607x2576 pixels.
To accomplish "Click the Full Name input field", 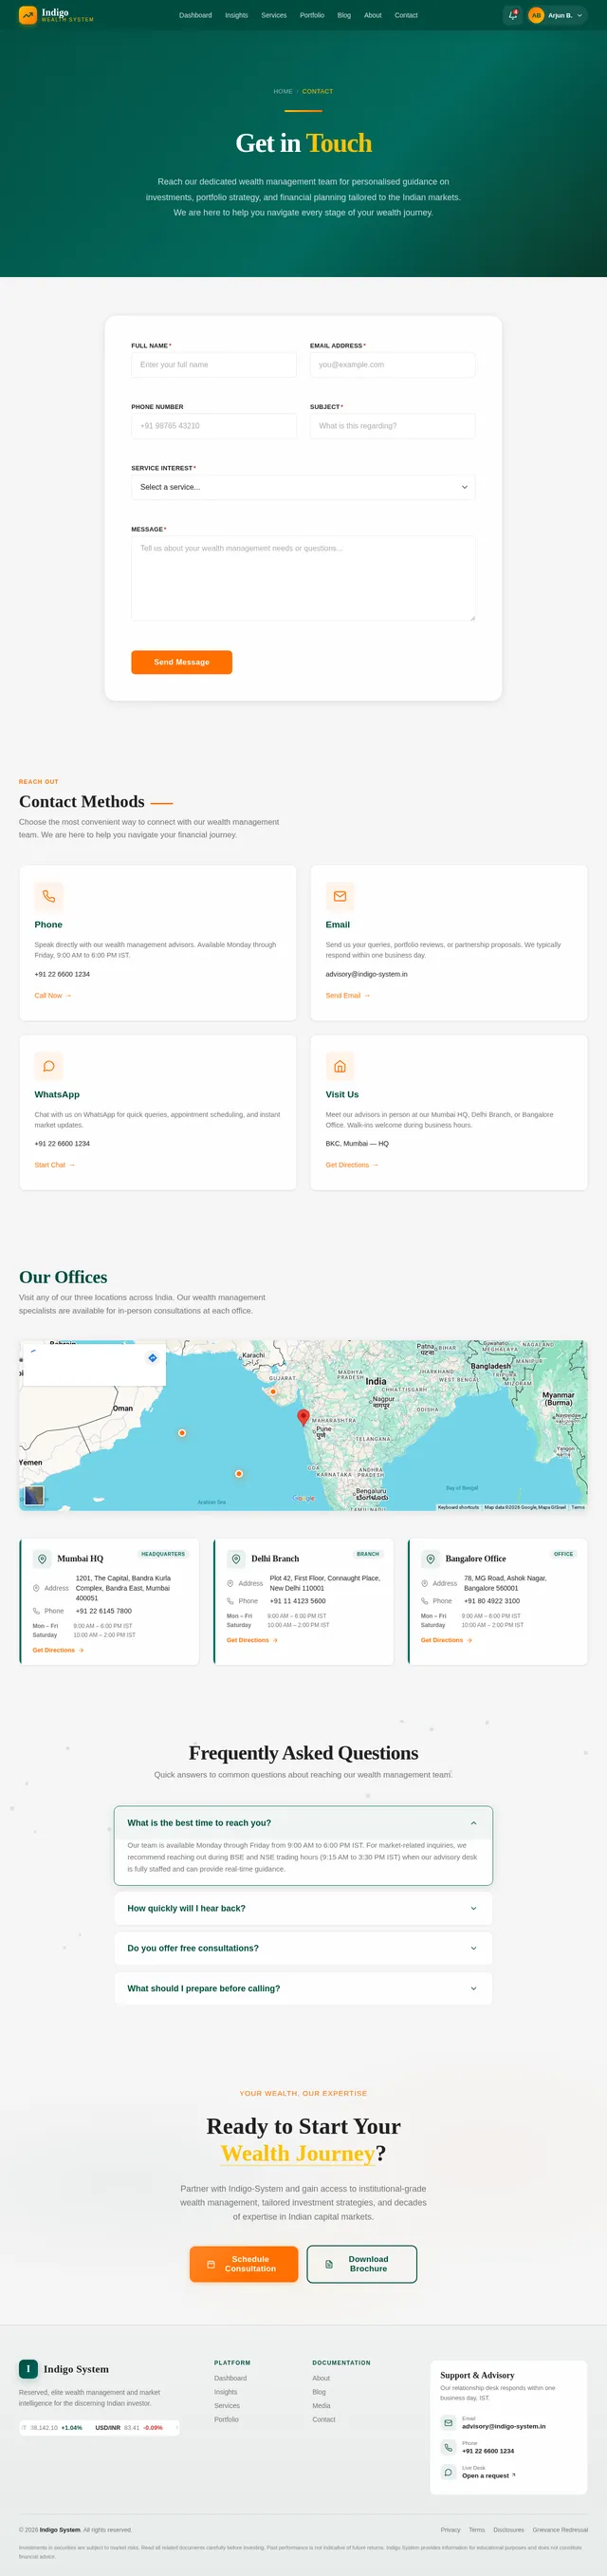I will [x=214, y=365].
